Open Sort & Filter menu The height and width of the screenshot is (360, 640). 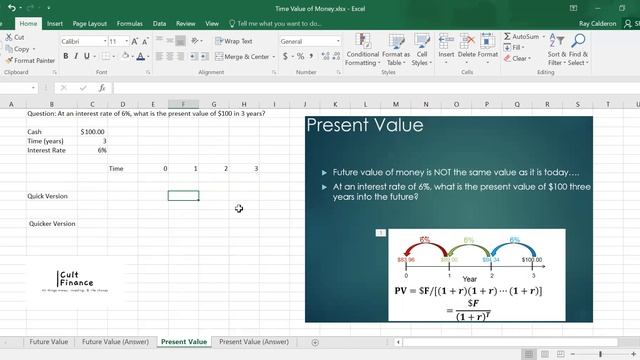click(x=557, y=49)
